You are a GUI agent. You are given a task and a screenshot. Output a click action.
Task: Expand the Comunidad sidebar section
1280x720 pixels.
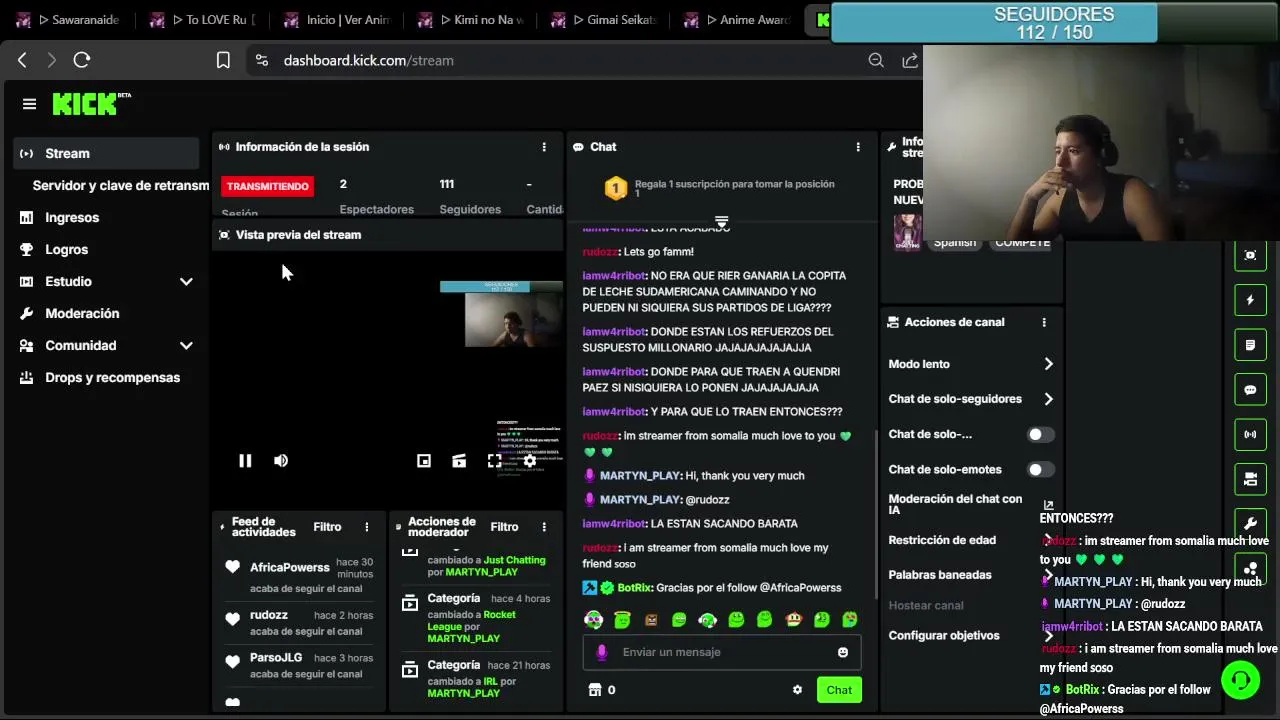[x=186, y=346]
